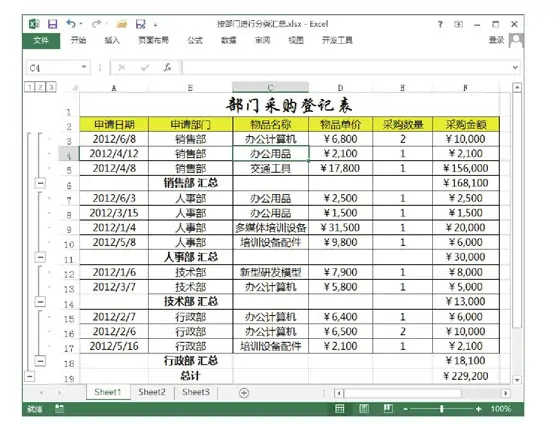The image size is (560, 424).
Task: Confirm the formula bar entry with checkmark
Action: click(x=145, y=67)
